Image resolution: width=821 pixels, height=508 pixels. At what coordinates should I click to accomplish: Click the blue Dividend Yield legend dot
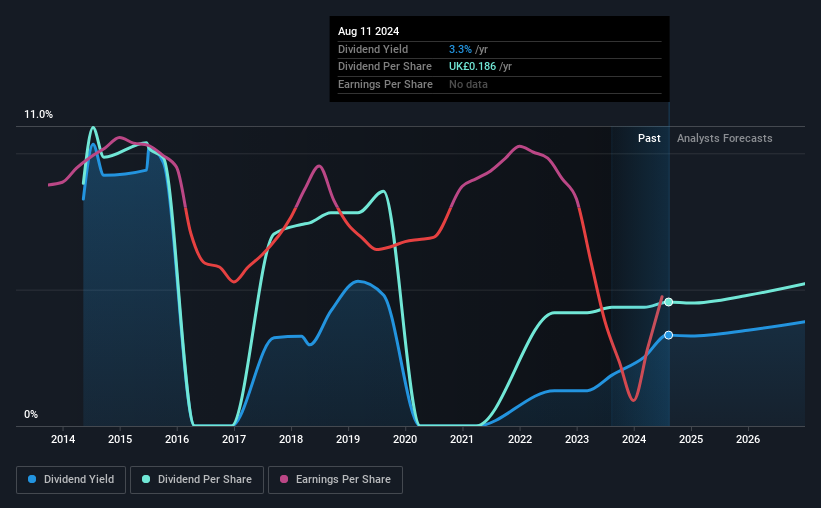[x=32, y=479]
